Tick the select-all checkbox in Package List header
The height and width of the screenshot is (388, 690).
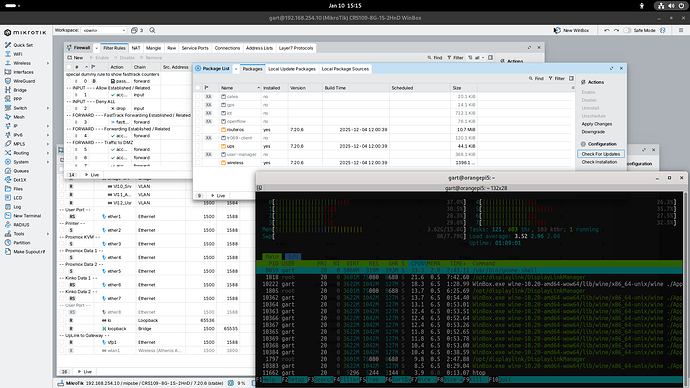(x=198, y=88)
